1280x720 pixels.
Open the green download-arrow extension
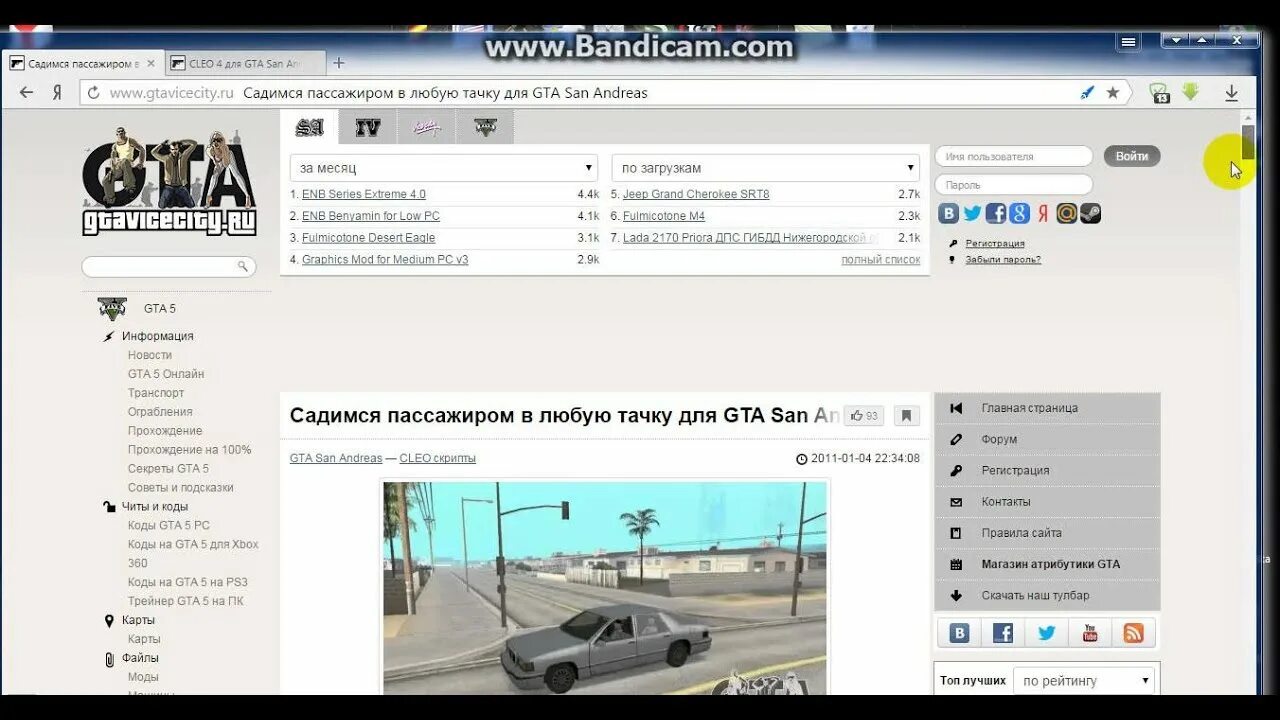click(x=1190, y=92)
